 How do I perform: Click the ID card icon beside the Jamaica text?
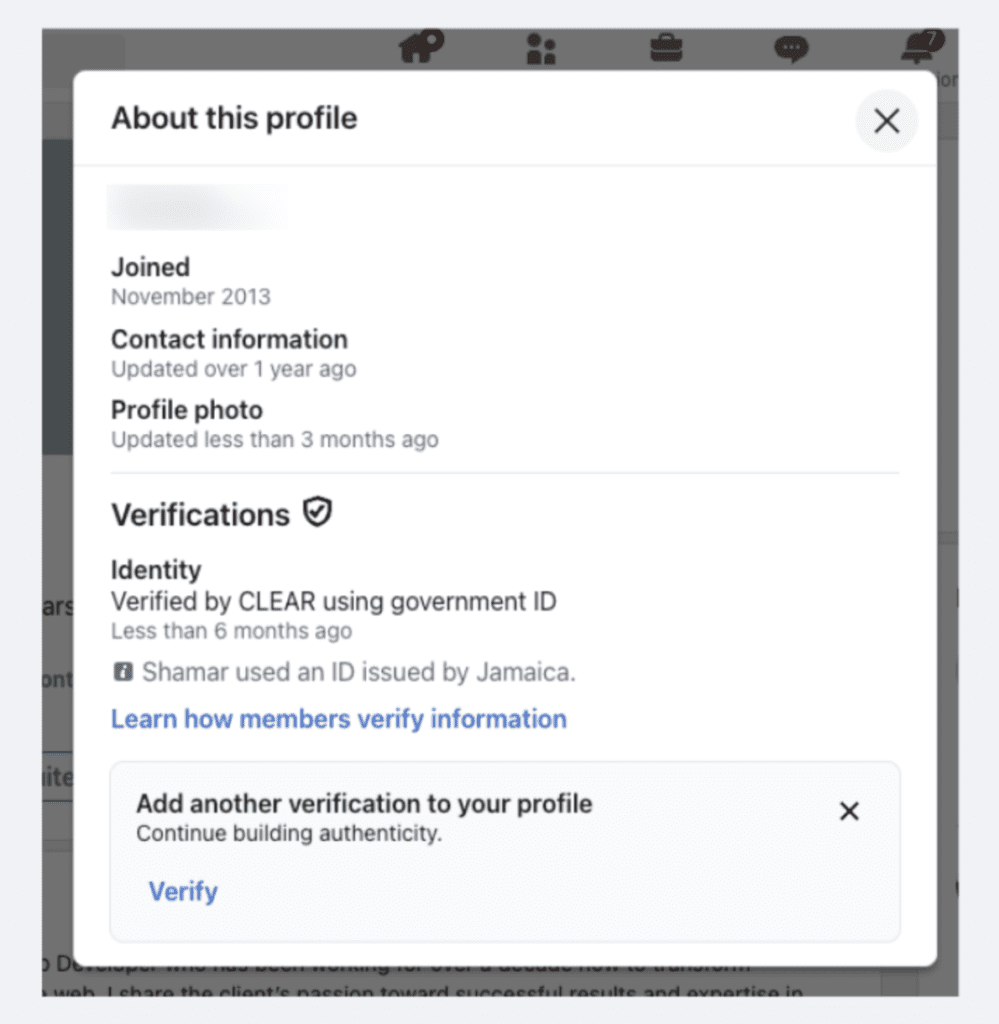tap(123, 672)
